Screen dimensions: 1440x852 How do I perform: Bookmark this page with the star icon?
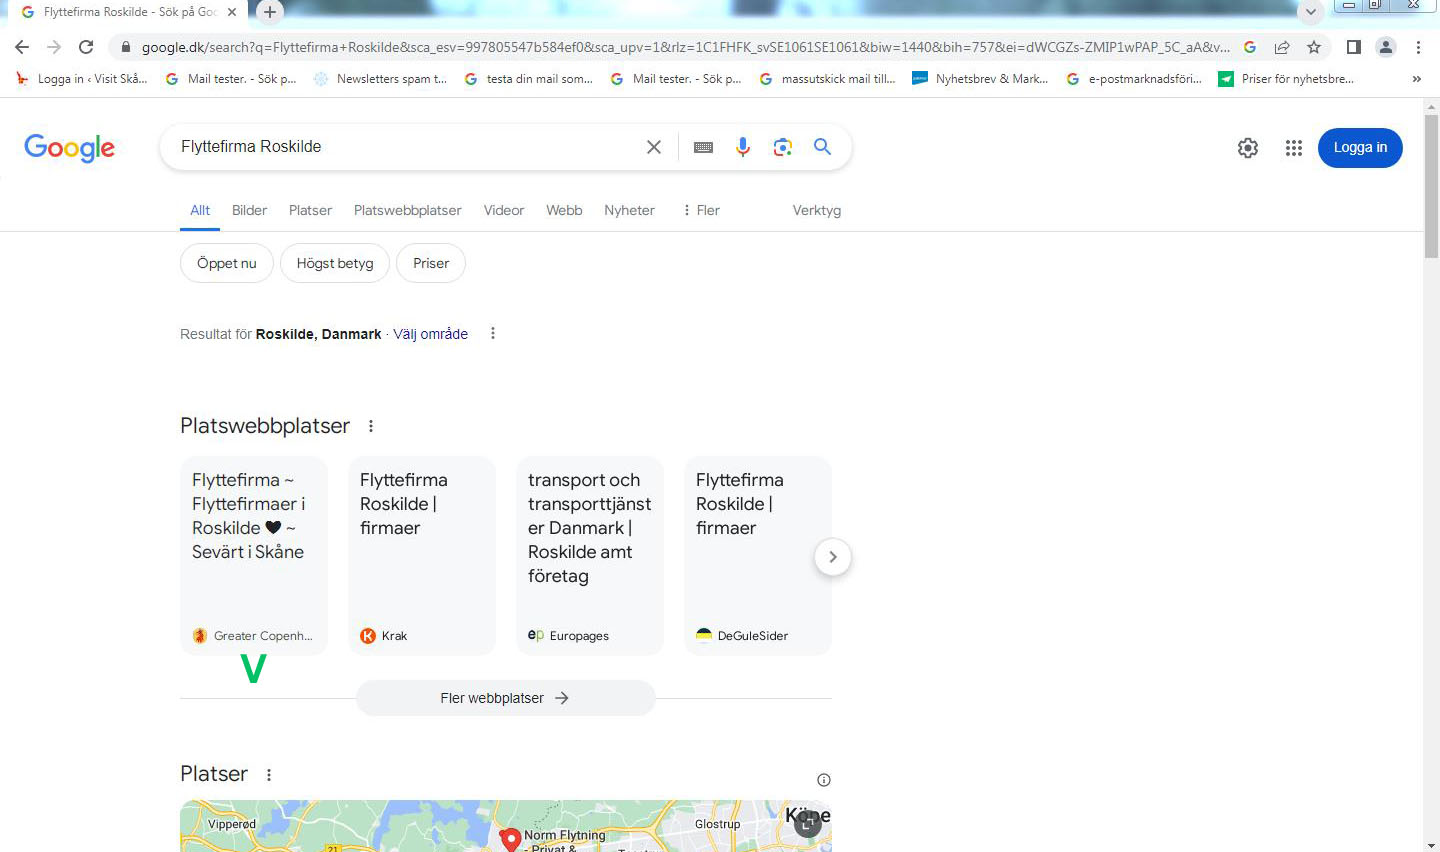click(1314, 47)
